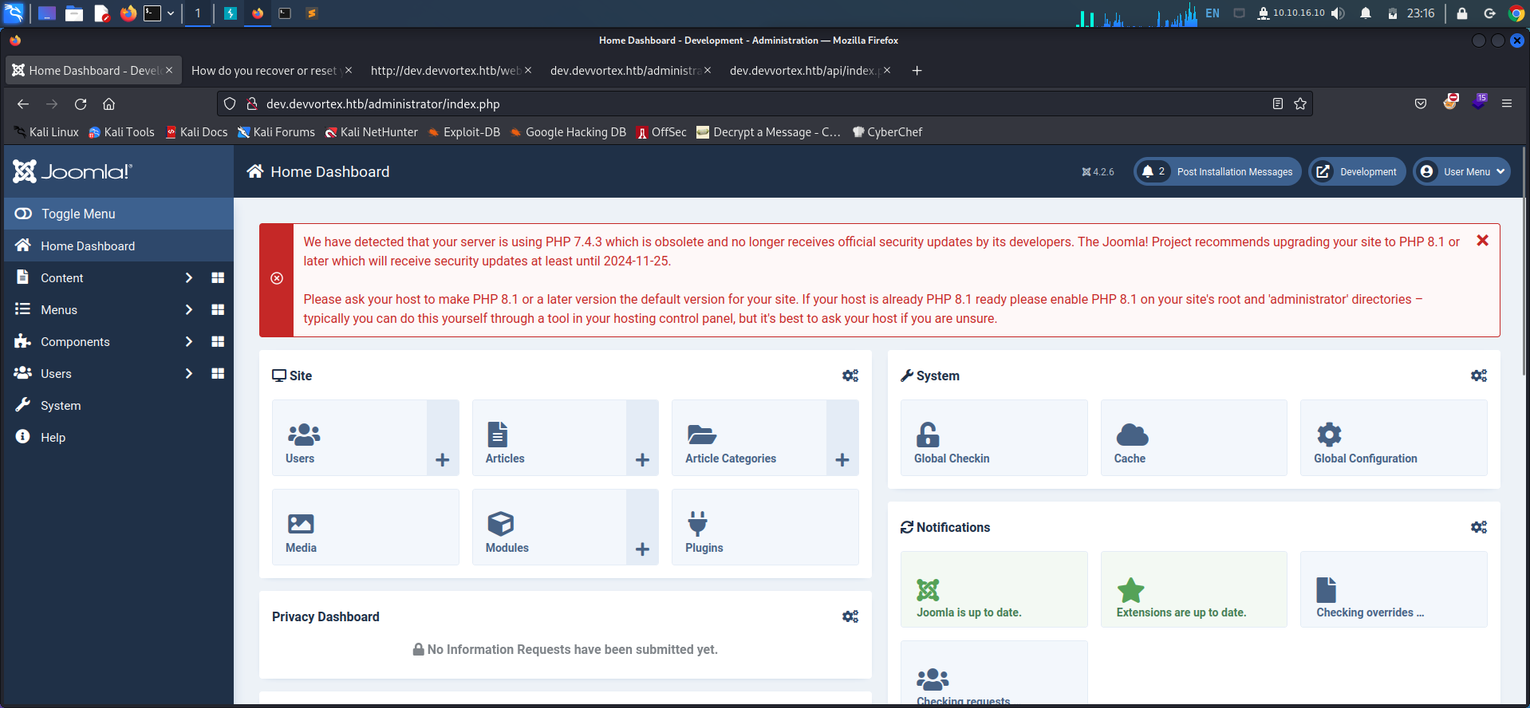The height and width of the screenshot is (708, 1530).
Task: Open volume control in system tray
Action: (1338, 13)
